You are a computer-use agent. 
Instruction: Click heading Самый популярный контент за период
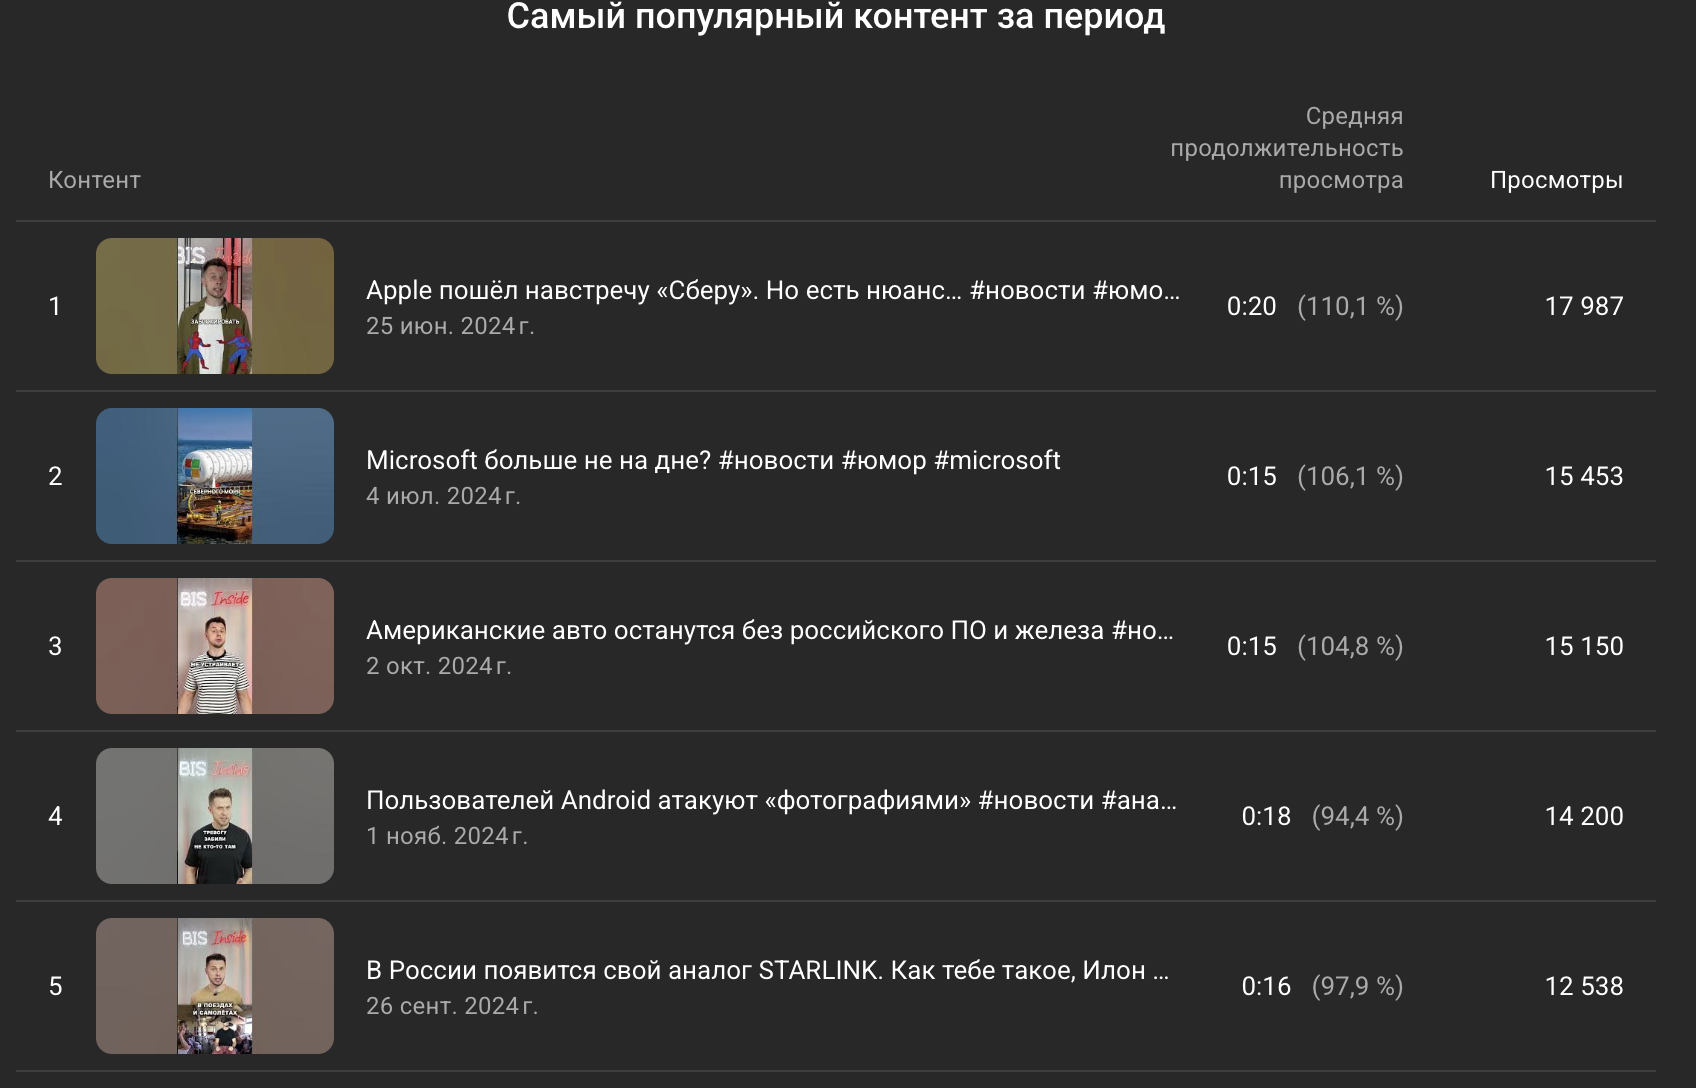[836, 17]
